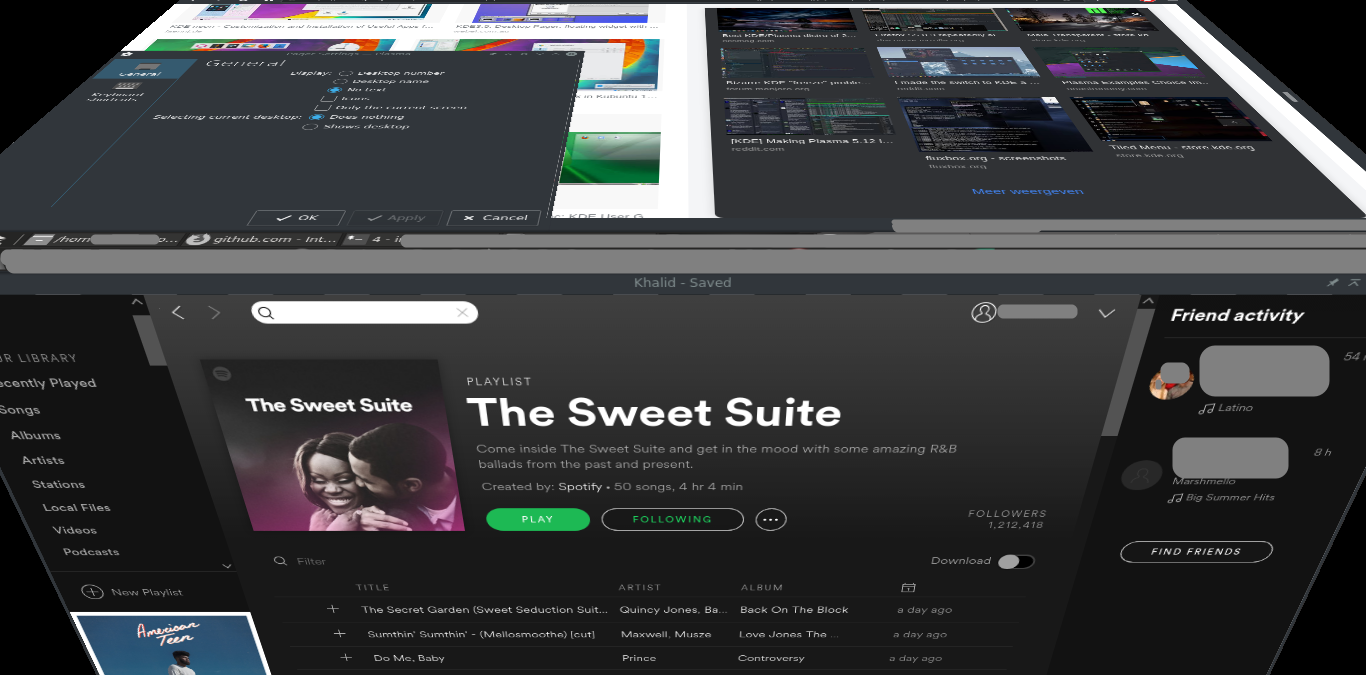Add Sumthin' Sumthin' with its plus icon
The width and height of the screenshot is (1366, 675).
(340, 634)
